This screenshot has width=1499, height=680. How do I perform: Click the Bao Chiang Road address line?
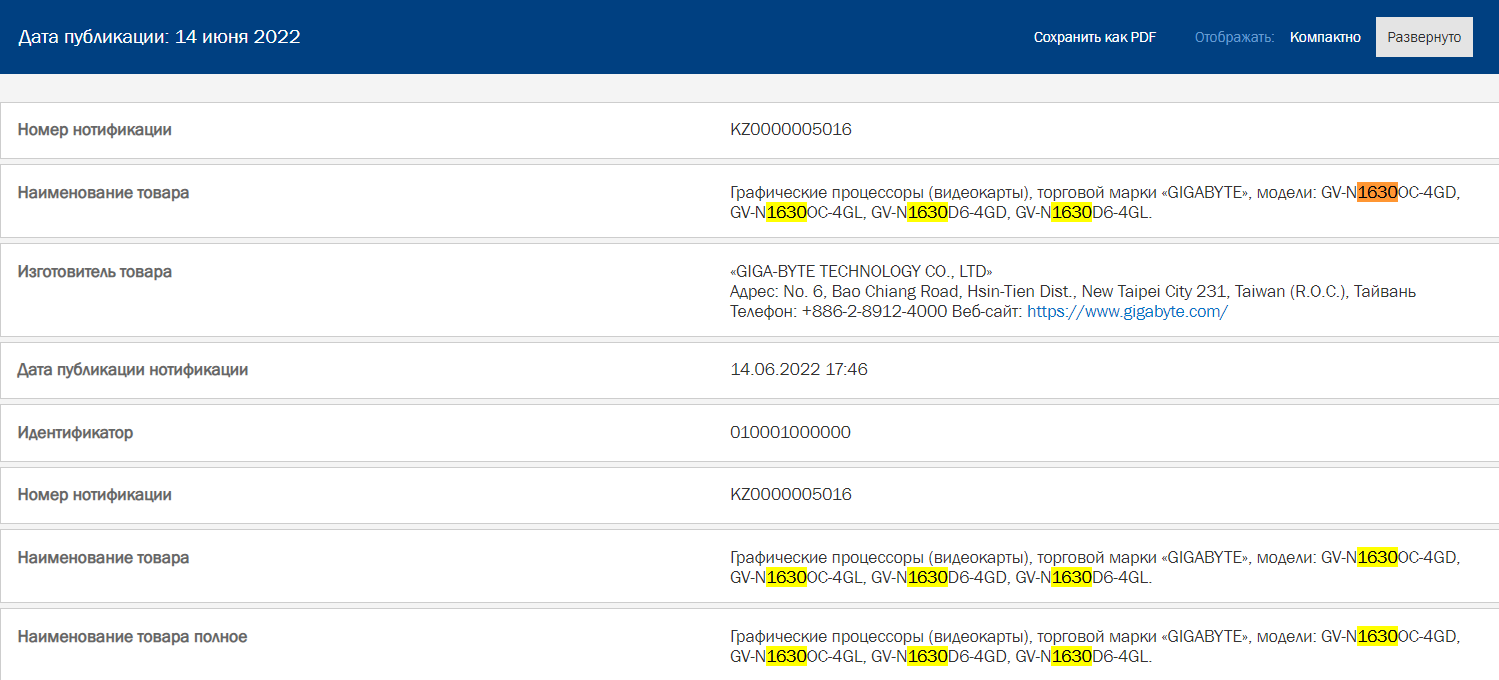(1073, 291)
